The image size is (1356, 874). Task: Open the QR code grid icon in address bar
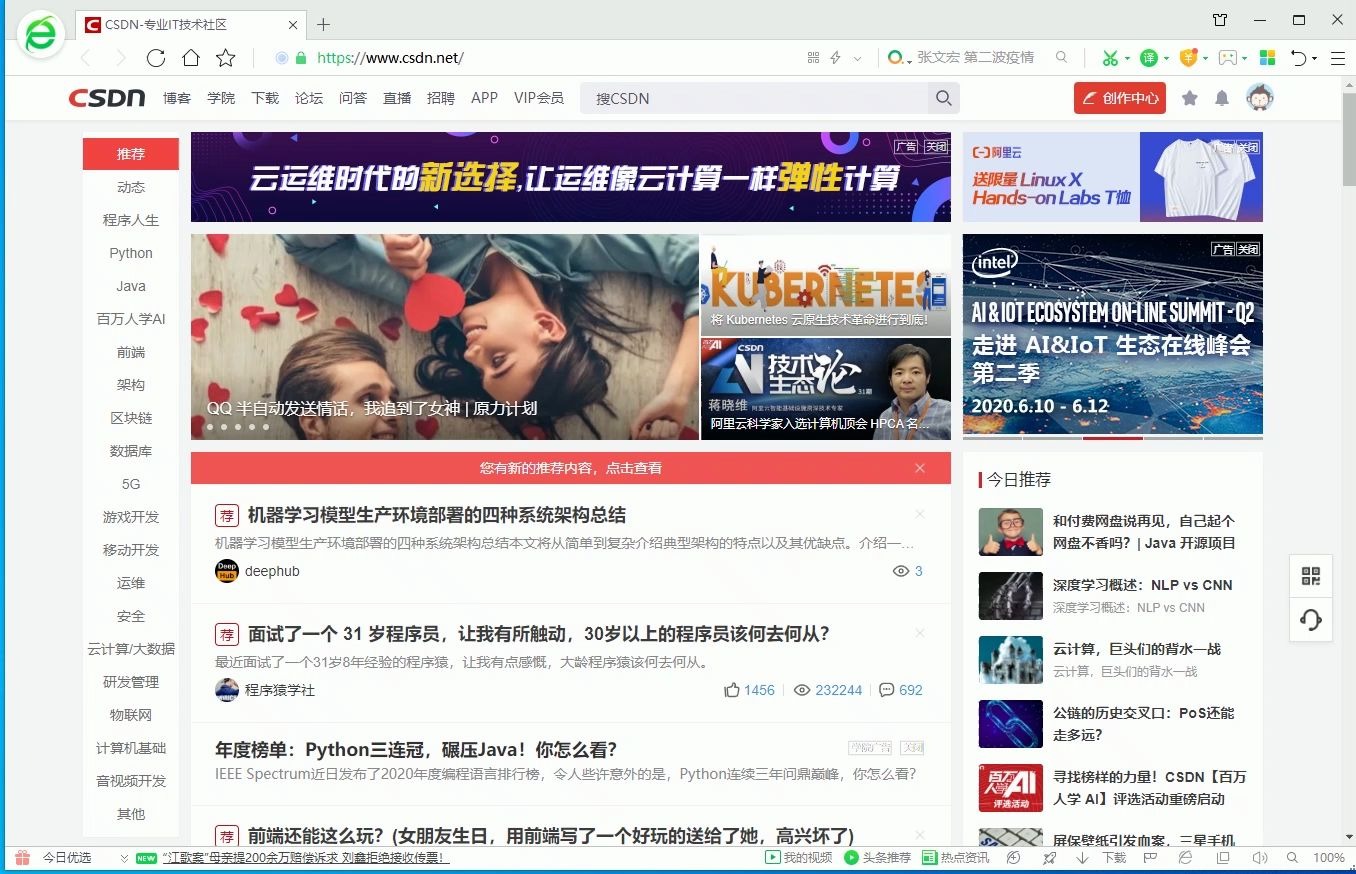point(813,58)
